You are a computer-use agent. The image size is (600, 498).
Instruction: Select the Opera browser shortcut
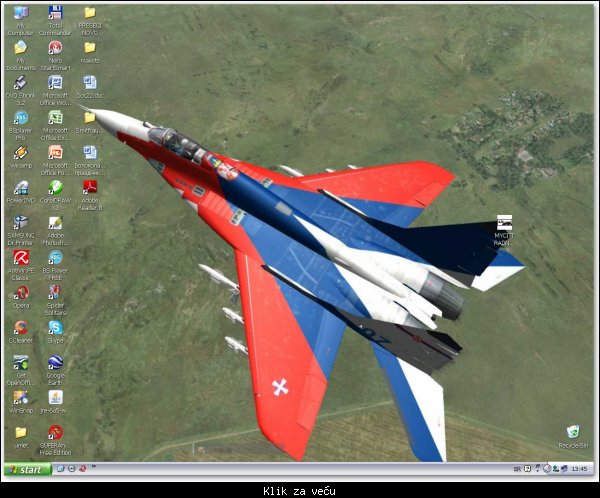point(21,297)
